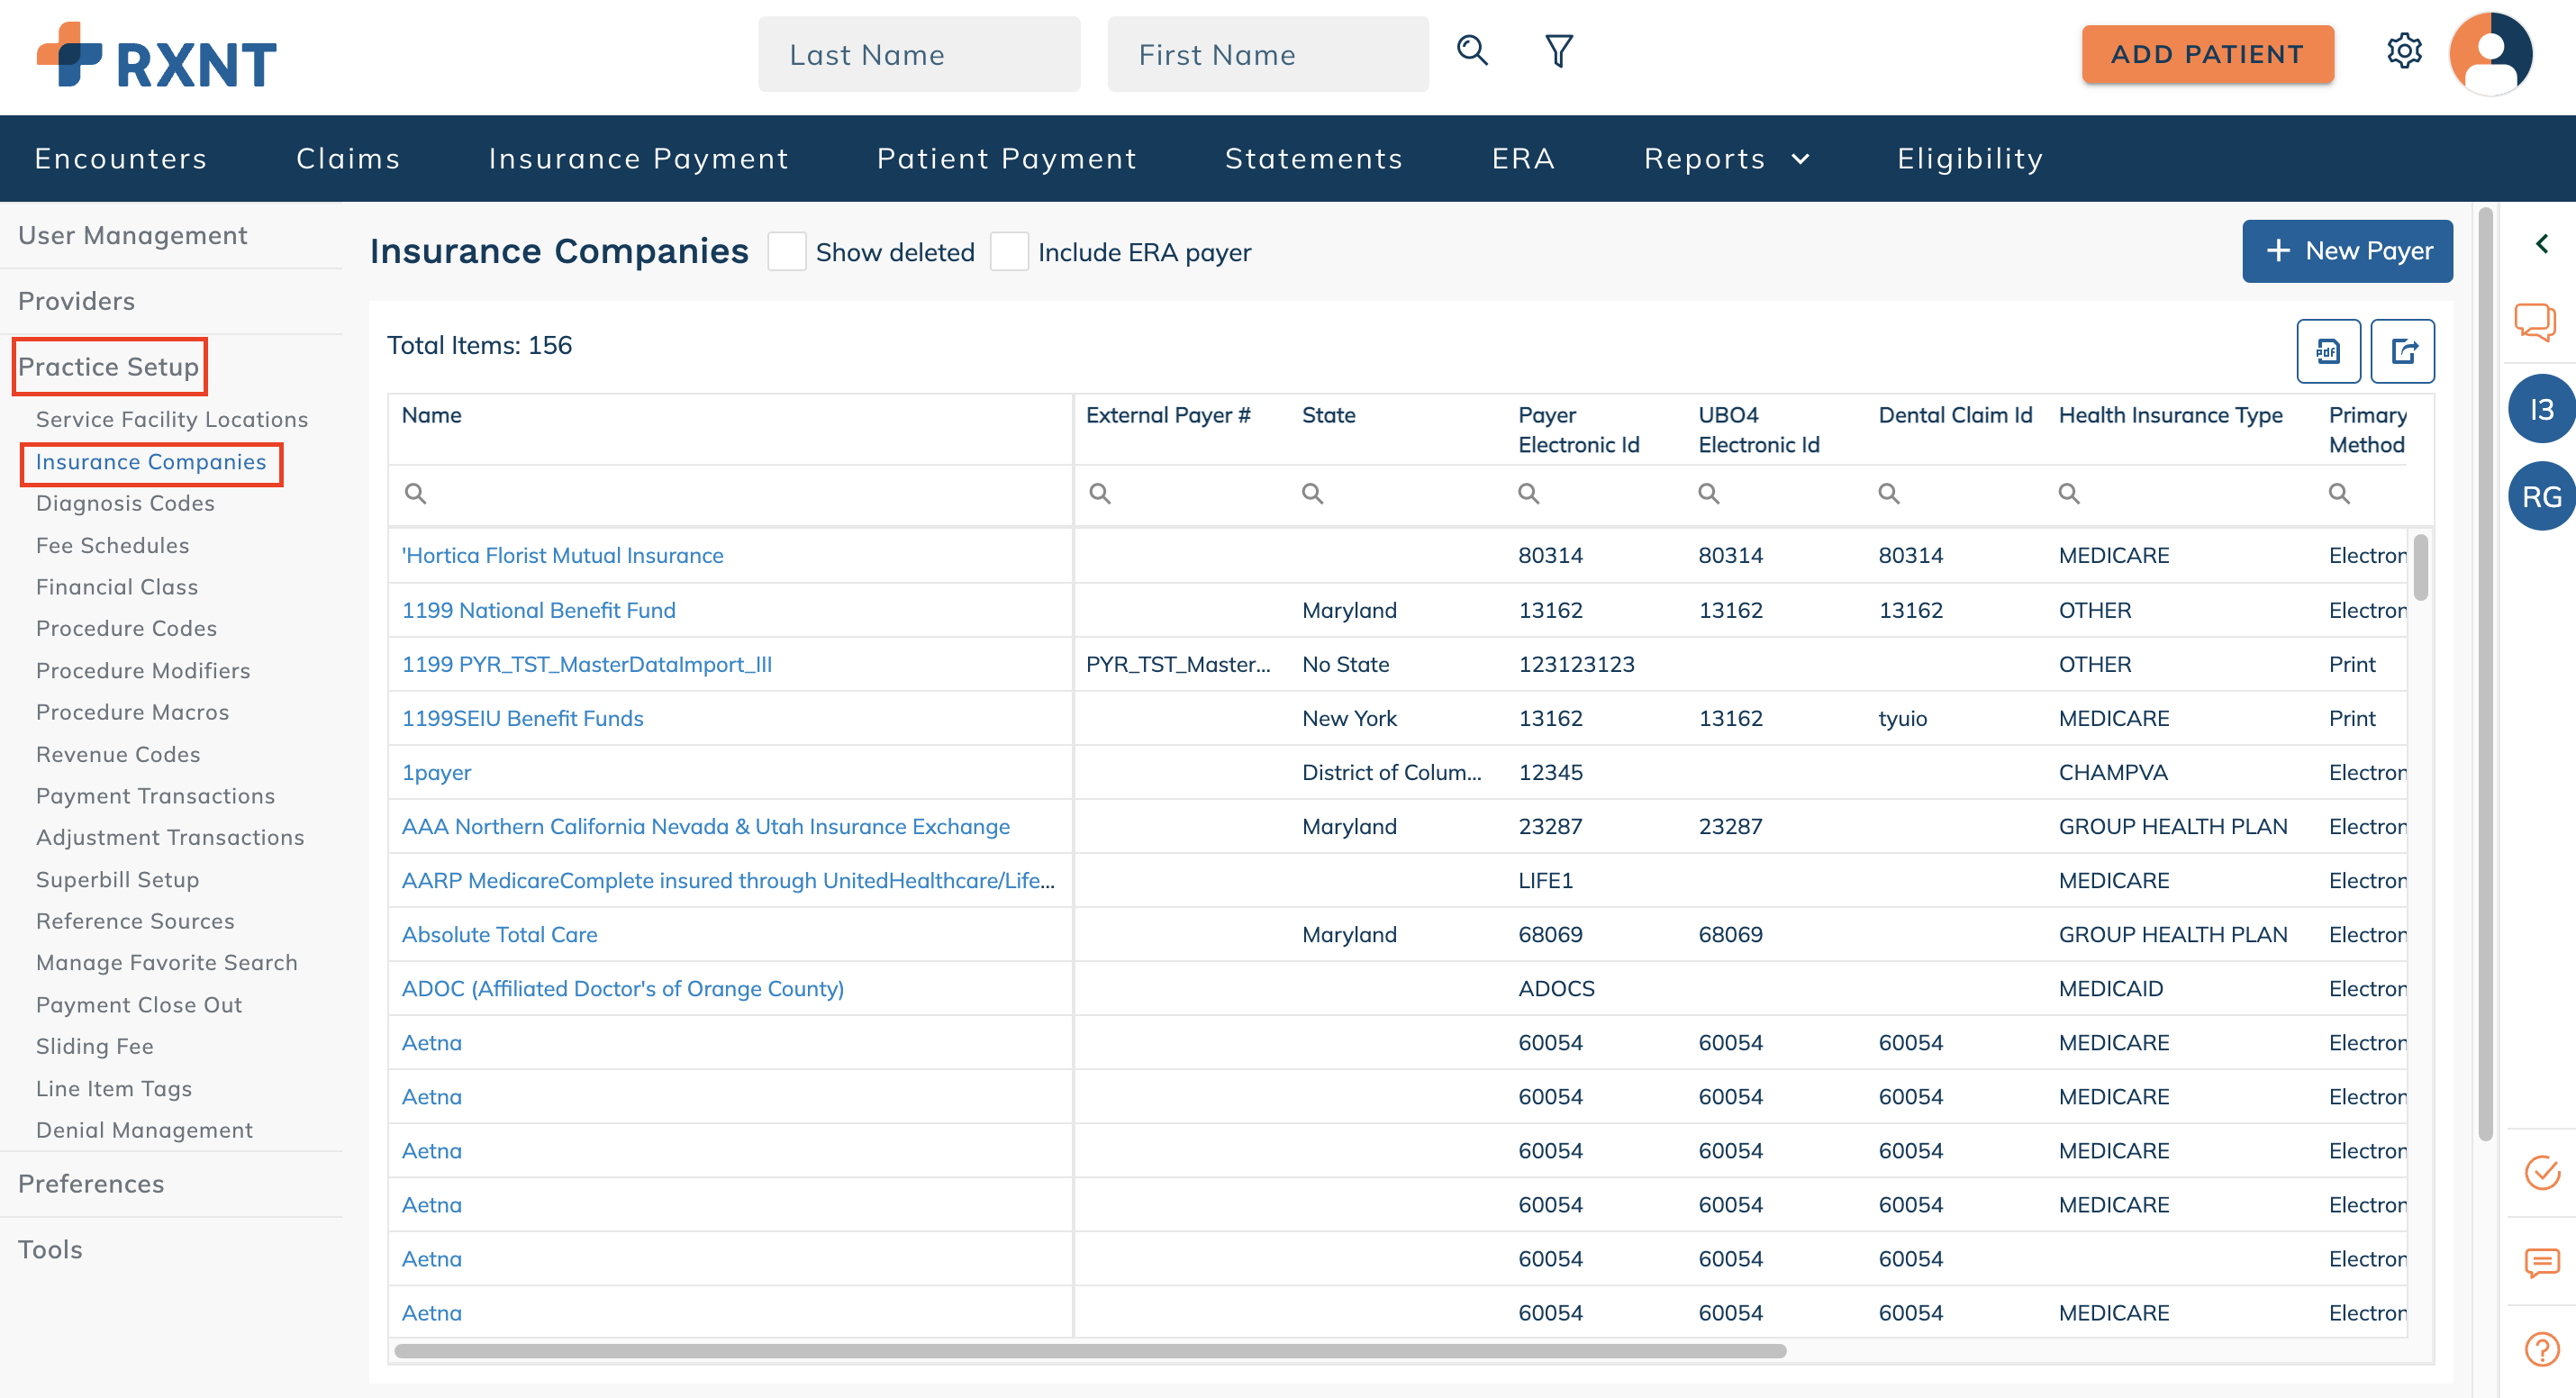Click the page vertical scrollbar
Screen dimensions: 2576x1398
pos(2484,675)
